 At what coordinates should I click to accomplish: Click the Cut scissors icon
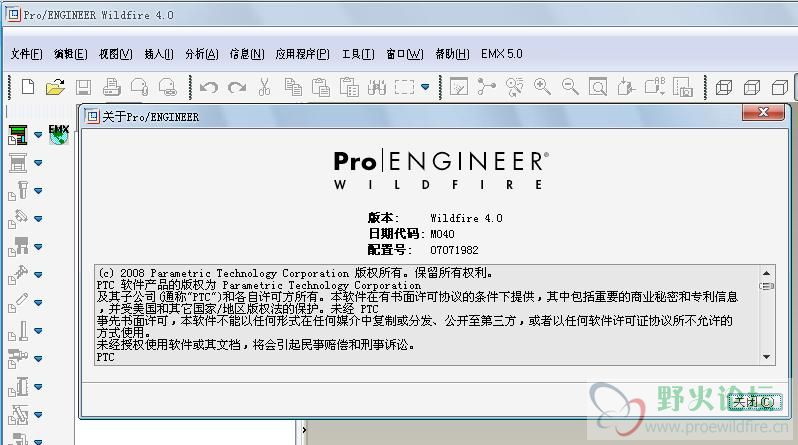pos(264,87)
